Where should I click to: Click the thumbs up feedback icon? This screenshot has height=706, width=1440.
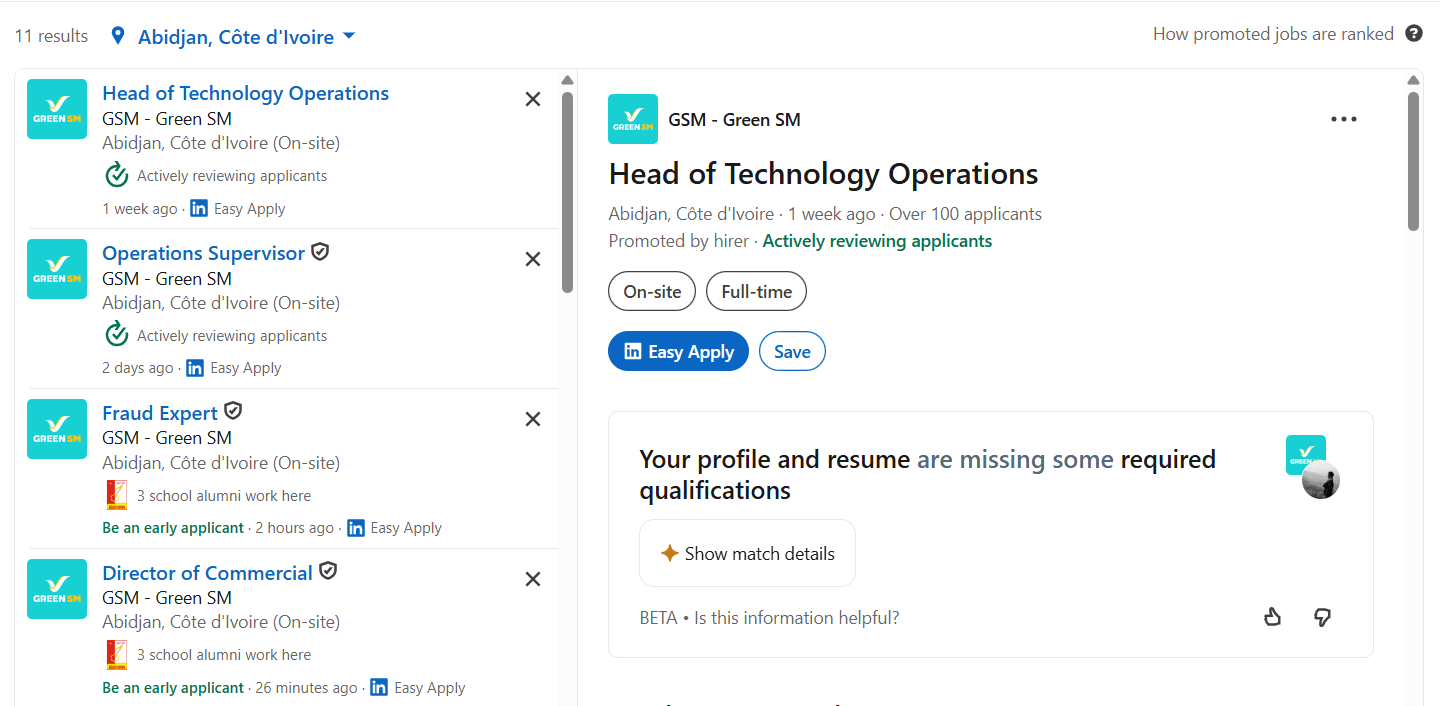tap(1272, 617)
